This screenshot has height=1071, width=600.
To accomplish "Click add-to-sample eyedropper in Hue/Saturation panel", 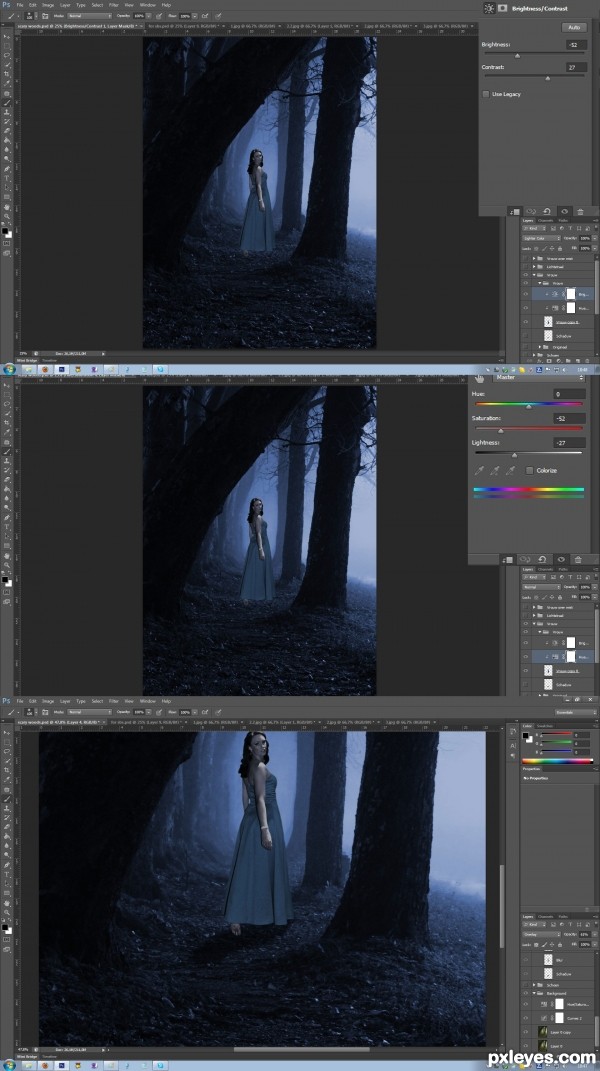I will (x=495, y=471).
